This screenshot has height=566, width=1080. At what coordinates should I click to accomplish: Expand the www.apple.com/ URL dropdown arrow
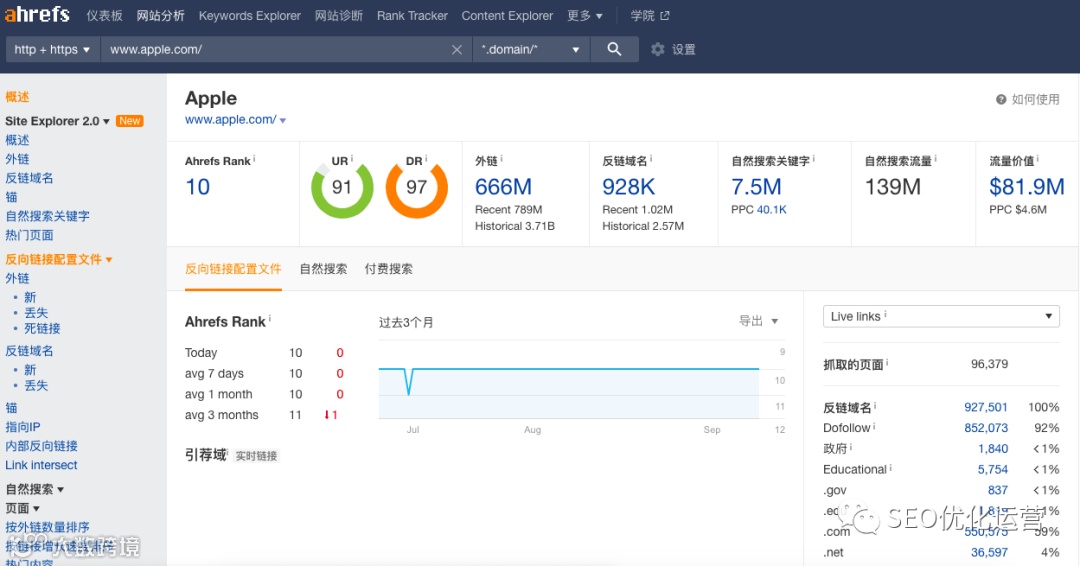282,120
